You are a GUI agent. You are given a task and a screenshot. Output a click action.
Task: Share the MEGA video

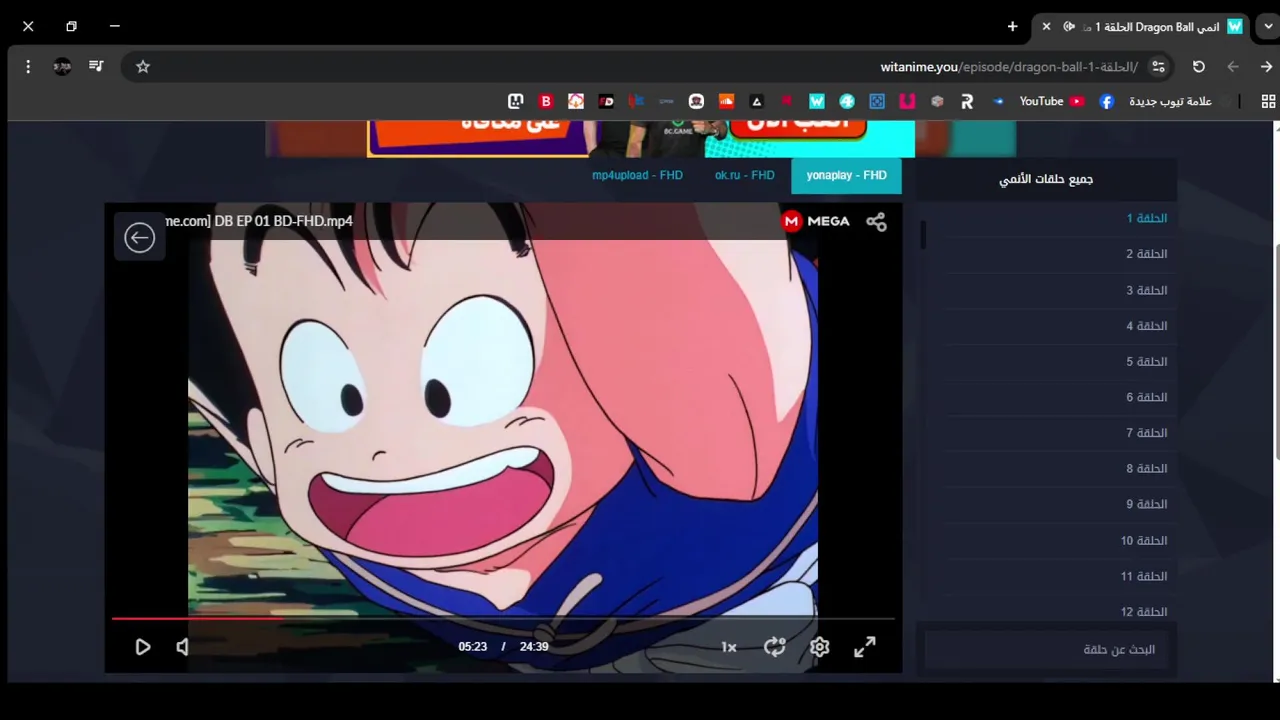click(876, 222)
